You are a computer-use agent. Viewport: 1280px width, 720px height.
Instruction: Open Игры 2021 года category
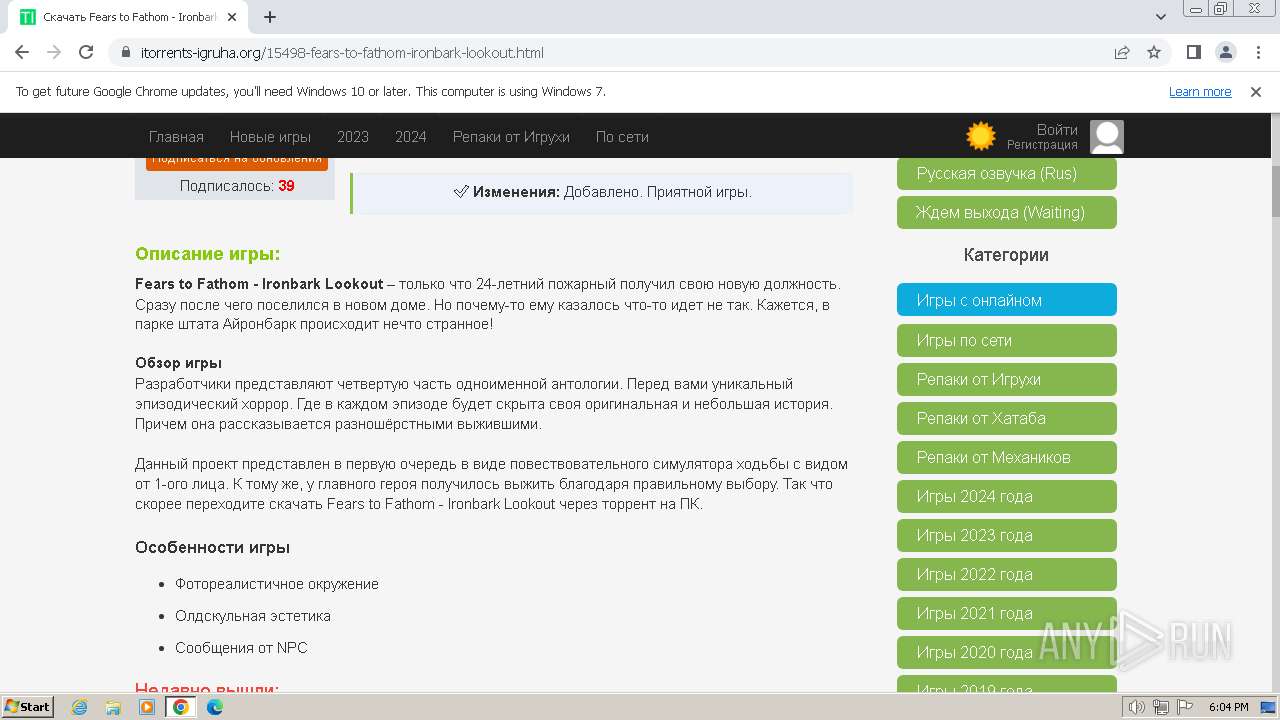(1007, 613)
